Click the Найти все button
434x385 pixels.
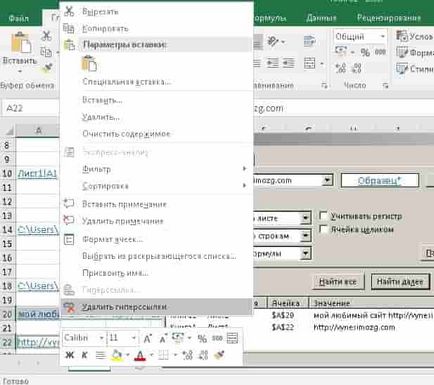[x=338, y=282]
